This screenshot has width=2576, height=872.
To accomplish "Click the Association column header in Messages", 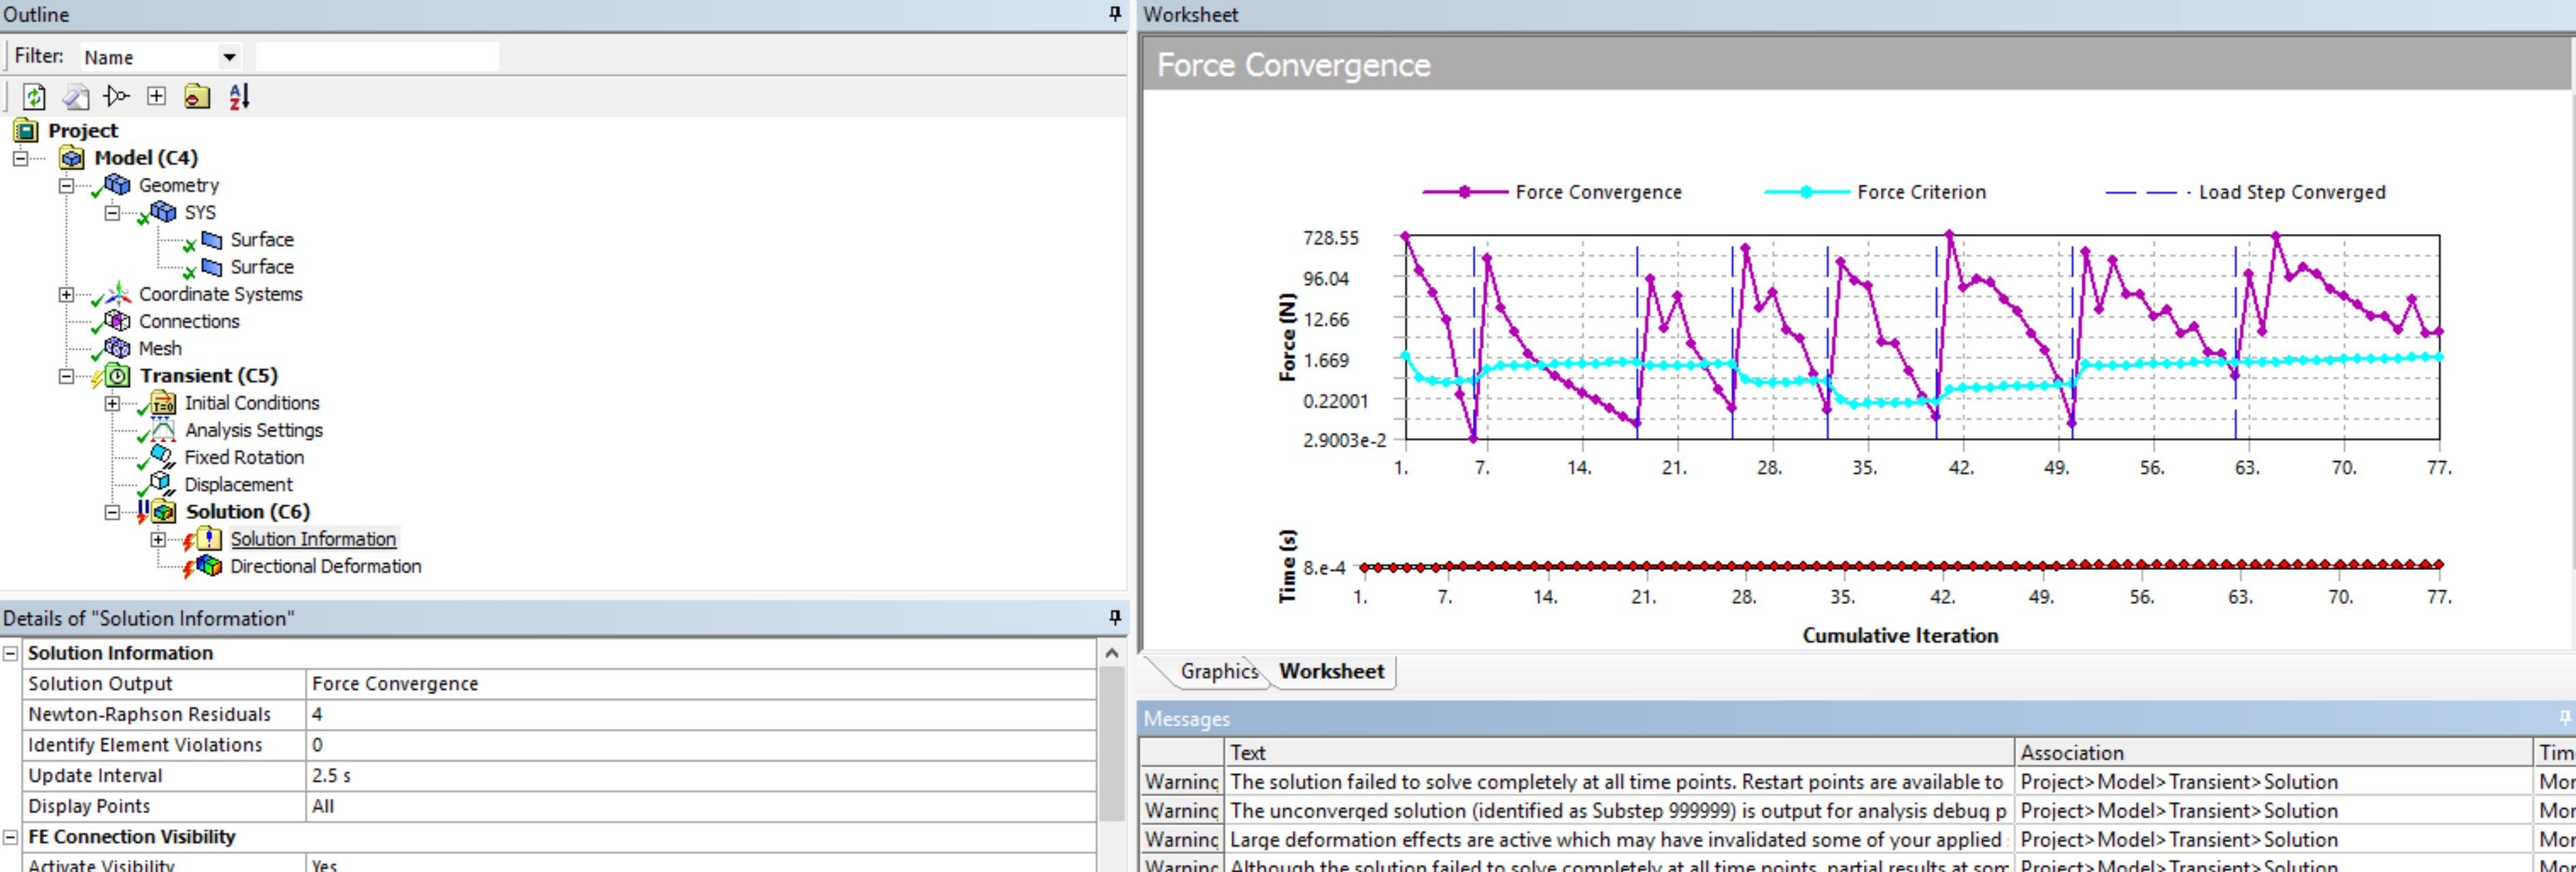I will click(x=2274, y=752).
